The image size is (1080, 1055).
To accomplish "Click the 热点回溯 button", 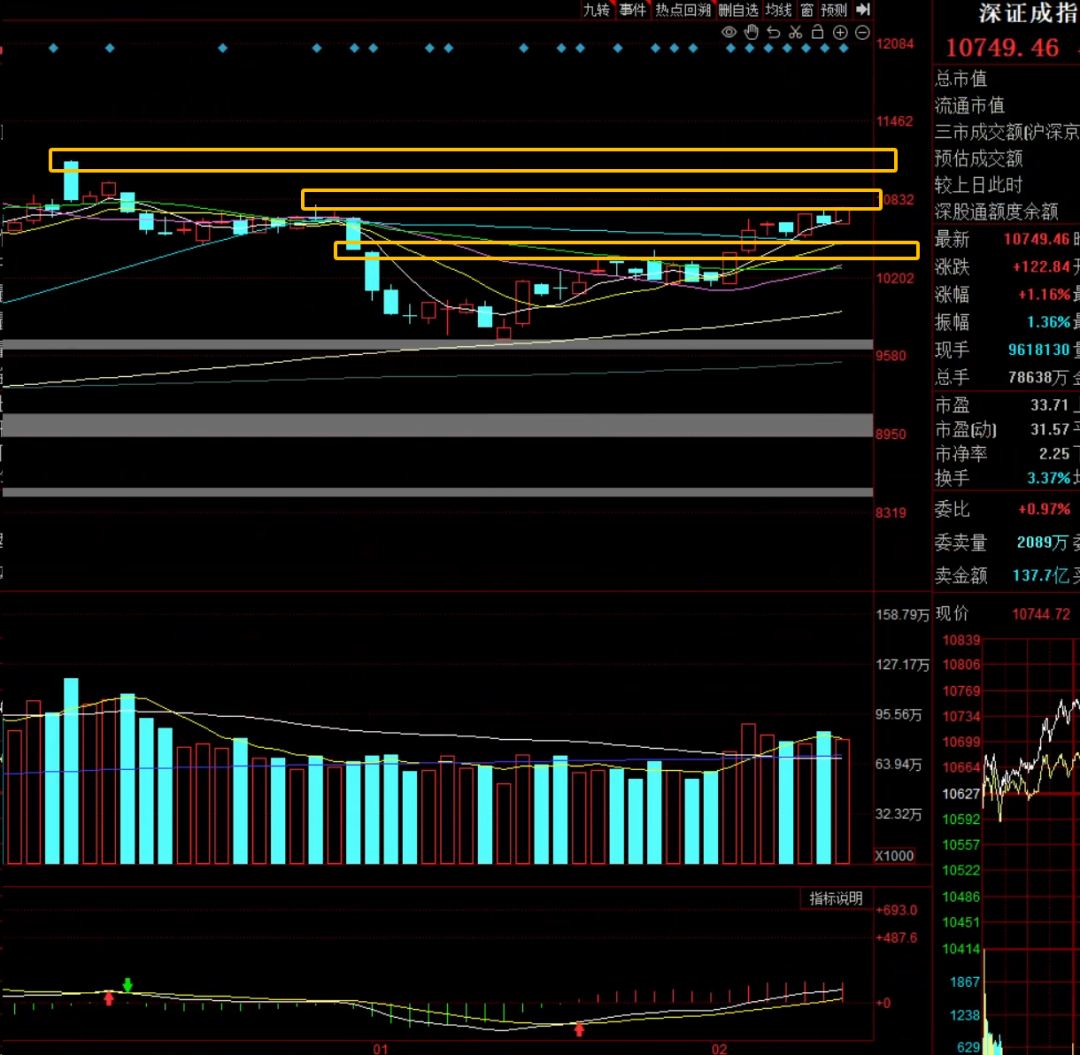I will click(683, 10).
